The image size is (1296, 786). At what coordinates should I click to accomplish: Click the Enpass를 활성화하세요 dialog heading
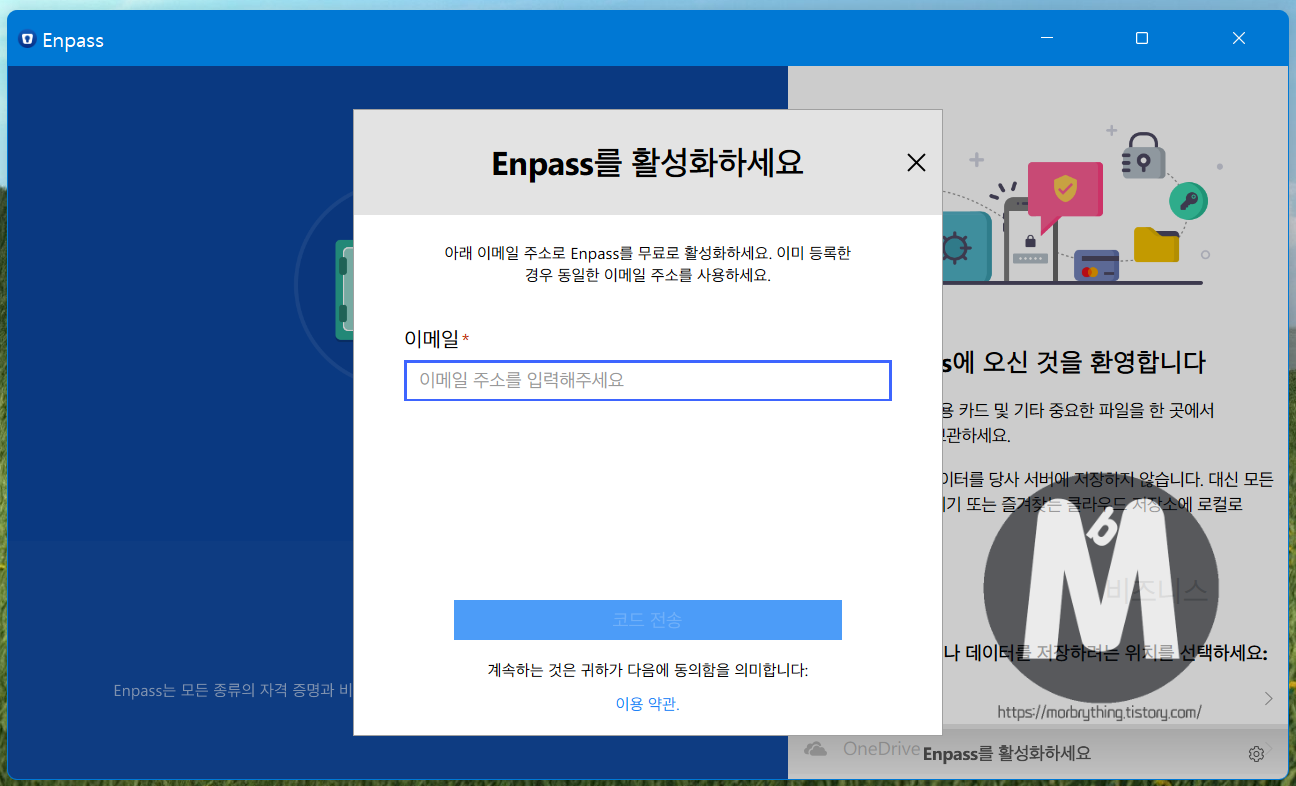pyautogui.click(x=647, y=163)
